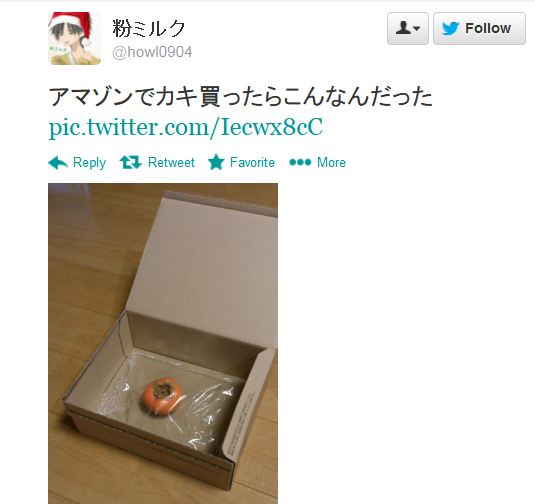This screenshot has width=535, height=504.
Task: Mark the tweet with the Favorite label
Action: [252, 162]
